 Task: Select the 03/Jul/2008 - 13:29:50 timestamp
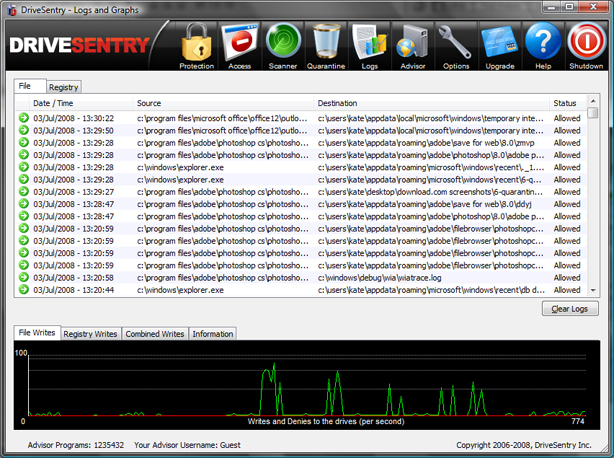click(73, 130)
